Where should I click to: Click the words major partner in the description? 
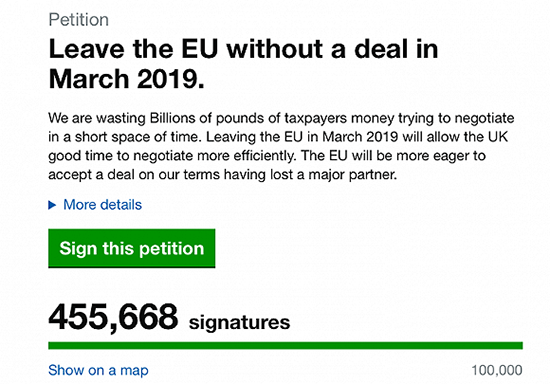coord(353,175)
